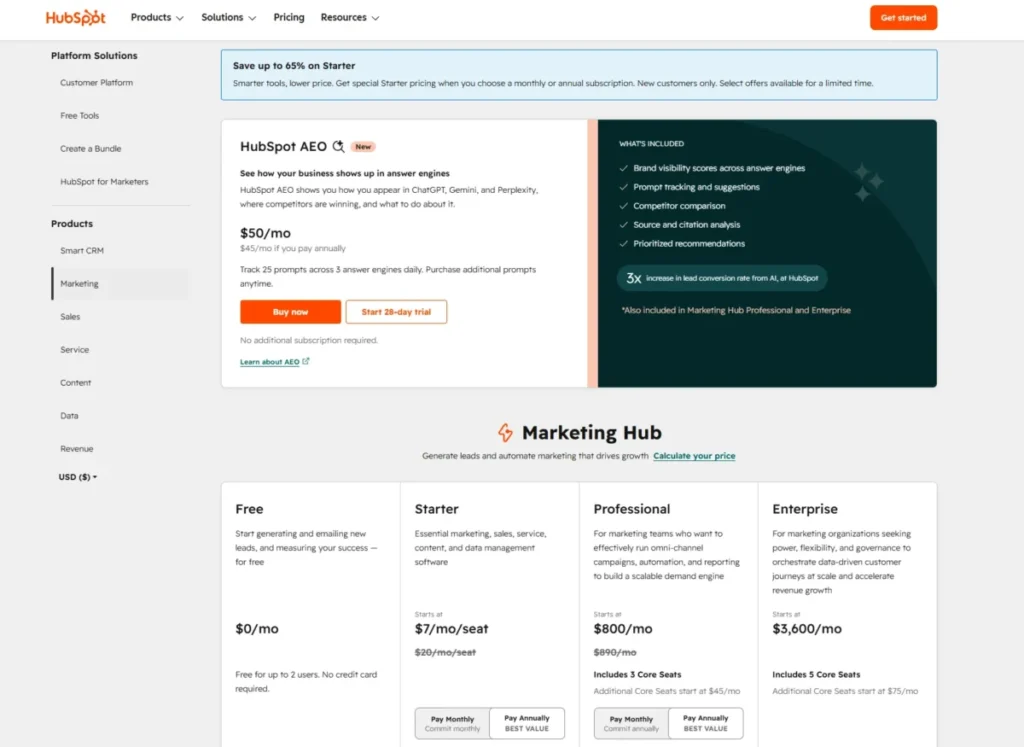The image size is (1024, 747).
Task: Click the HubSpot logo
Action: point(76,18)
